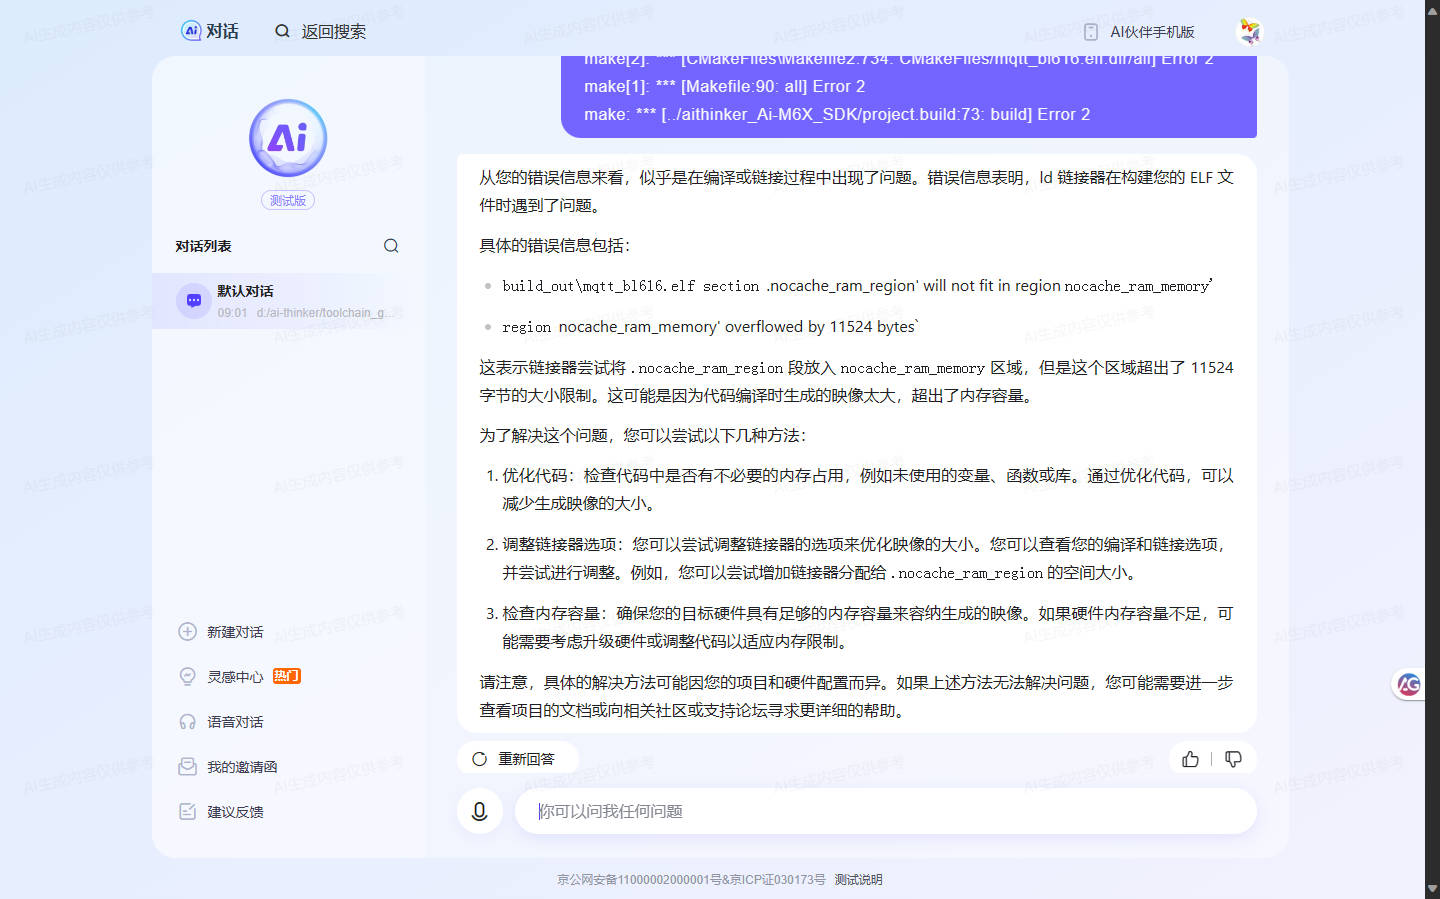Click the 建议反馈 edit icon
Screen dimensions: 1440x899
[187, 812]
